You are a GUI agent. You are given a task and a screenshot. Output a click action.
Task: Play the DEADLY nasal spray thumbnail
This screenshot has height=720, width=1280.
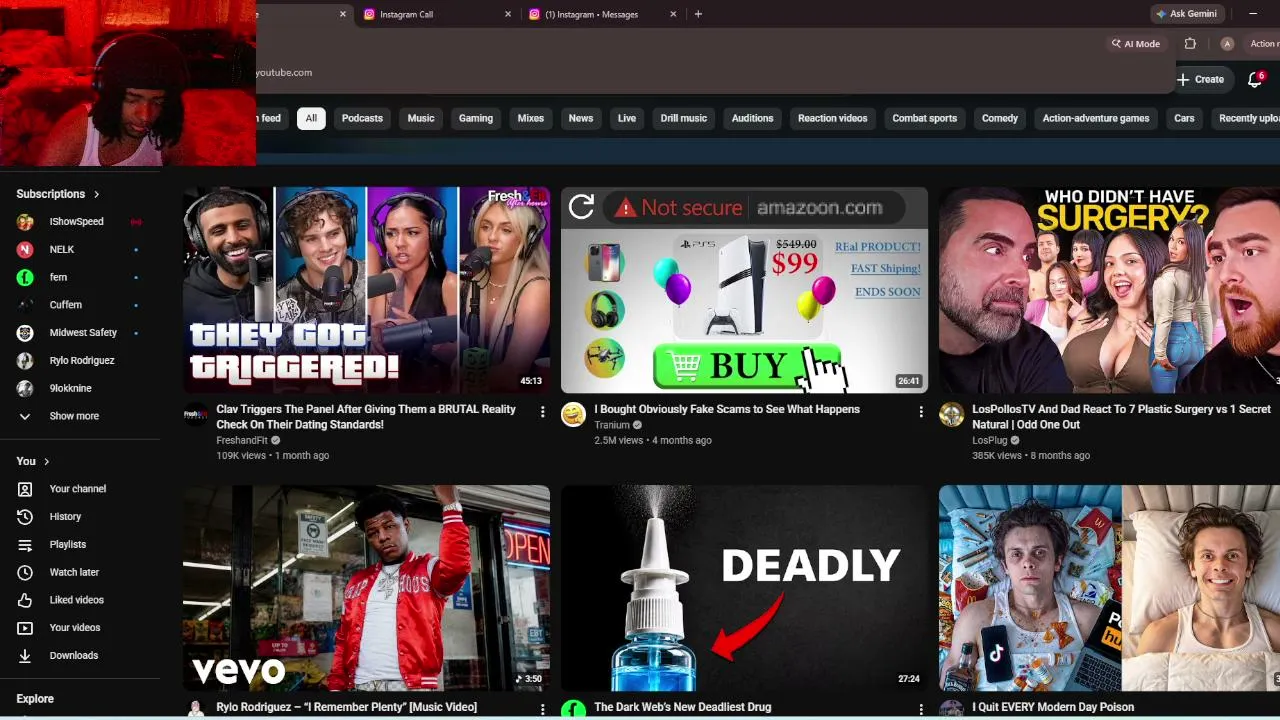click(744, 588)
